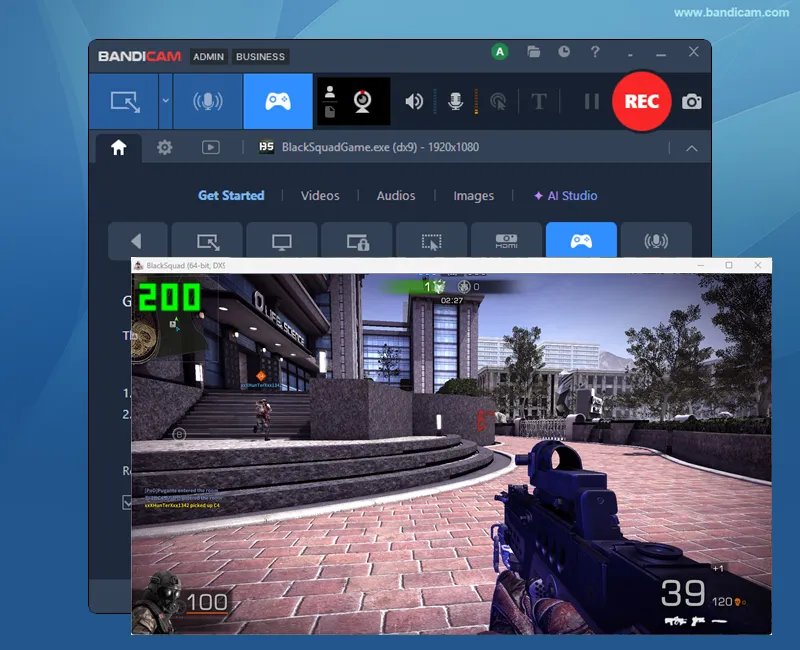Toggle the speaker sound icon

coord(414,102)
